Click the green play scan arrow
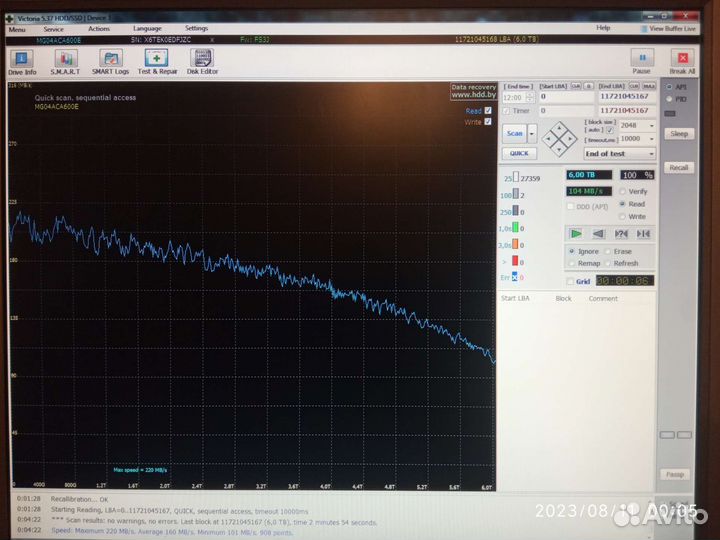Viewport: 720px width, 540px height. pos(576,233)
